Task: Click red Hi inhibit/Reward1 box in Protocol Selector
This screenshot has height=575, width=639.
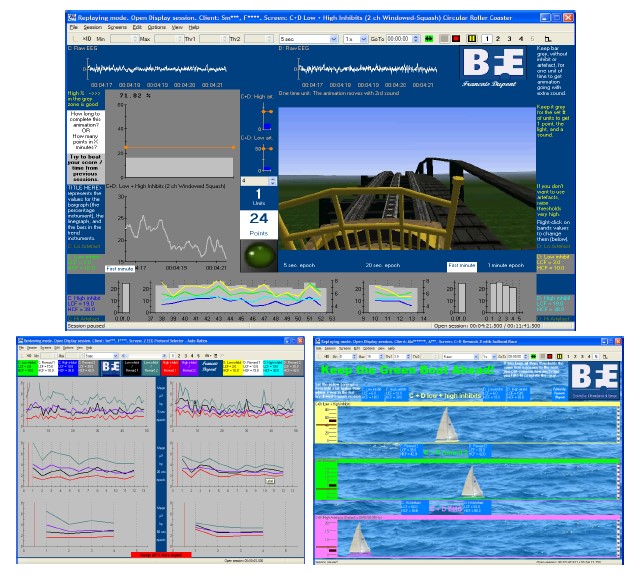Action: click(x=170, y=368)
